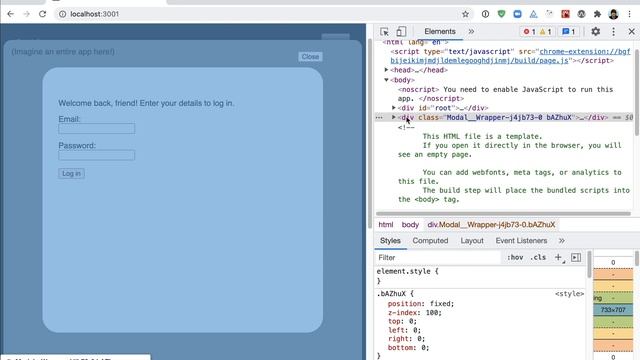This screenshot has width=640, height=360.
Task: Go back using browser back arrow
Action: [11, 14]
